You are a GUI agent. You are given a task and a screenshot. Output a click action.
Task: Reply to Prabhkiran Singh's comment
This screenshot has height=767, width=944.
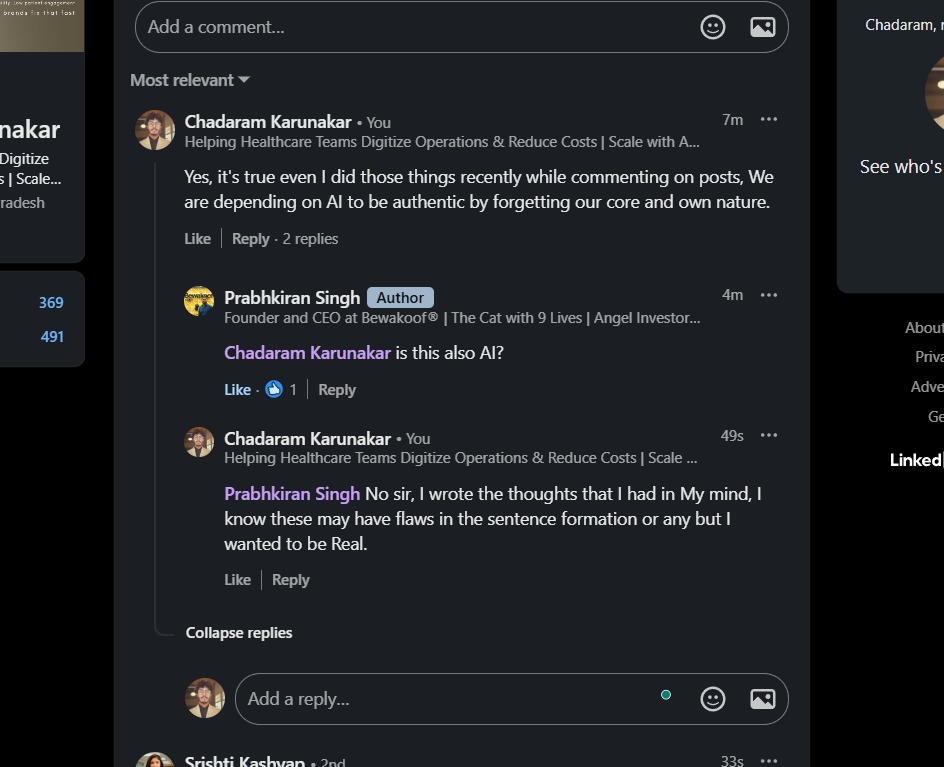[336, 390]
